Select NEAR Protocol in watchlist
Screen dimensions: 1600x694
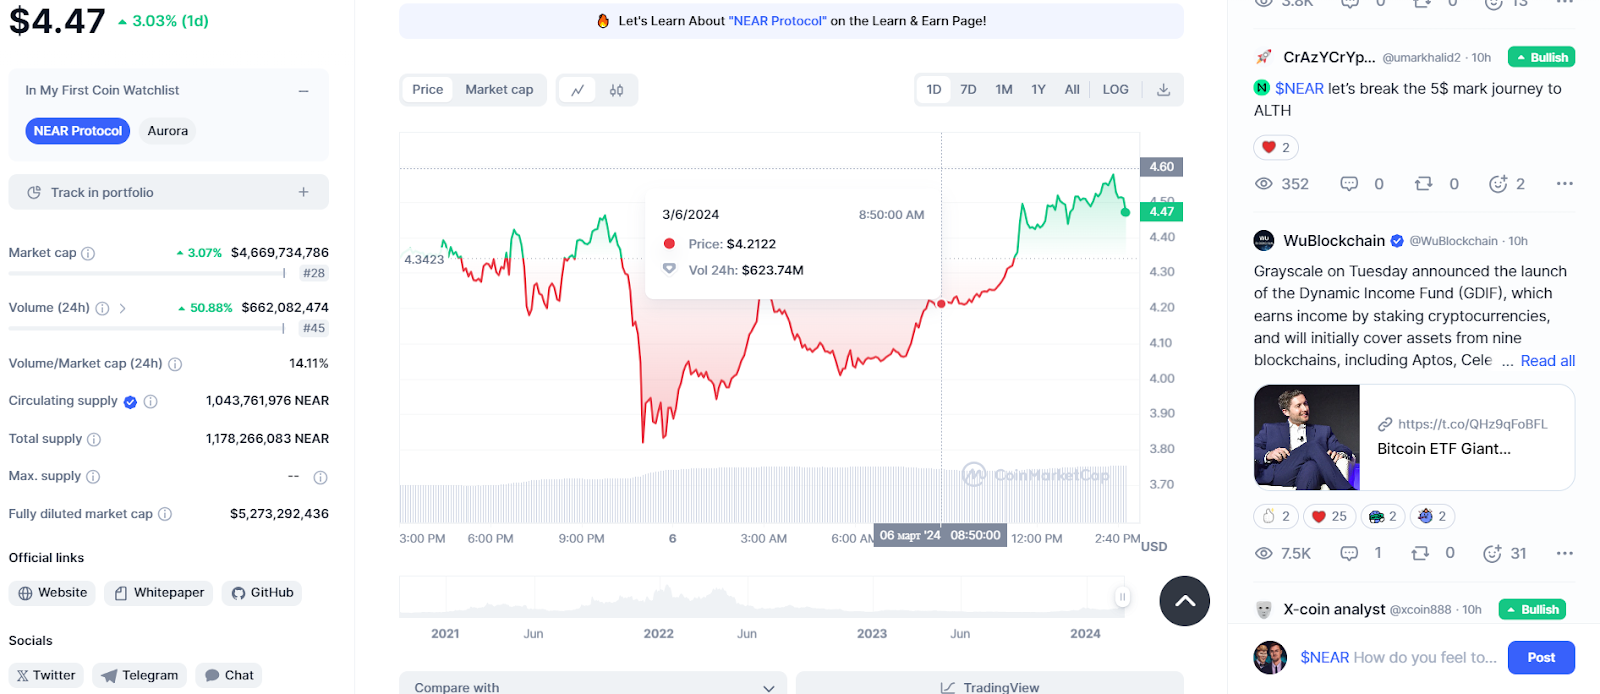[x=78, y=131]
